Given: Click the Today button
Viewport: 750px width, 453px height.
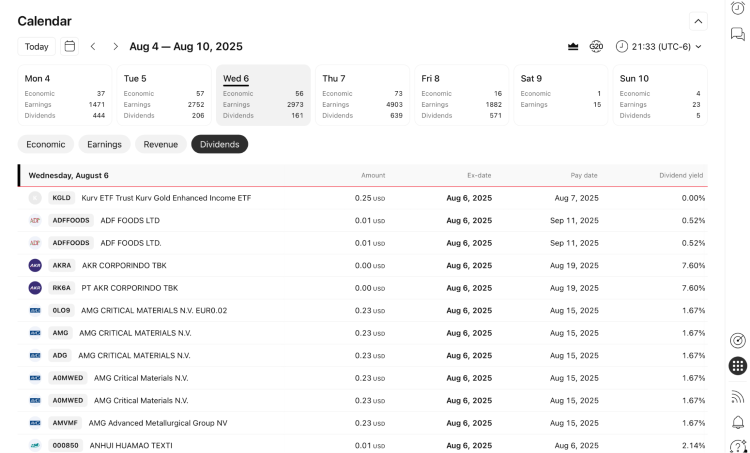Looking at the screenshot, I should click(x=37, y=46).
